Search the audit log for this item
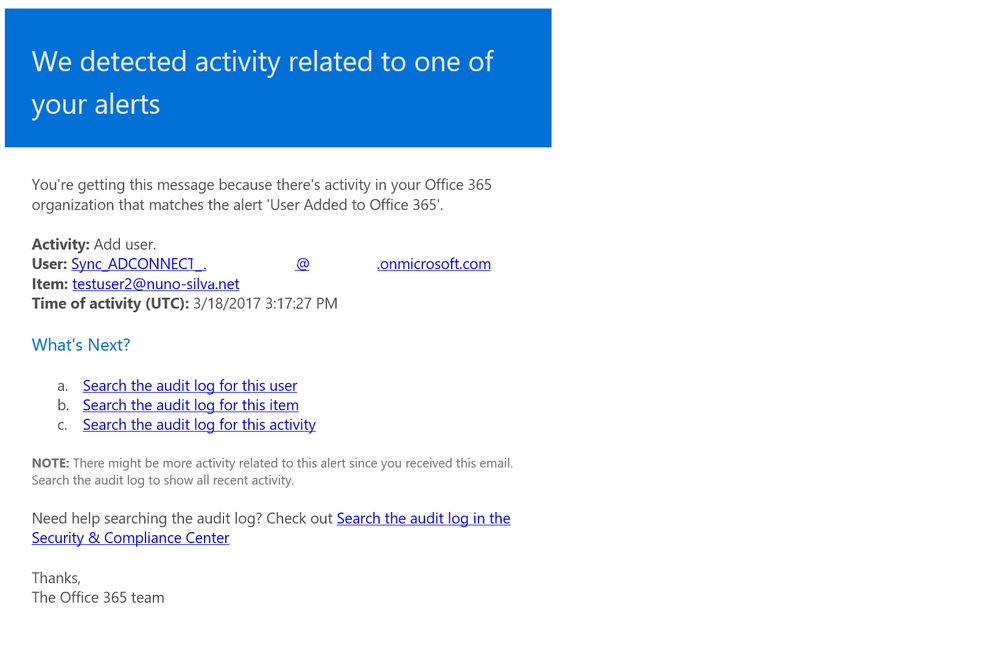The image size is (999, 666). [190, 405]
